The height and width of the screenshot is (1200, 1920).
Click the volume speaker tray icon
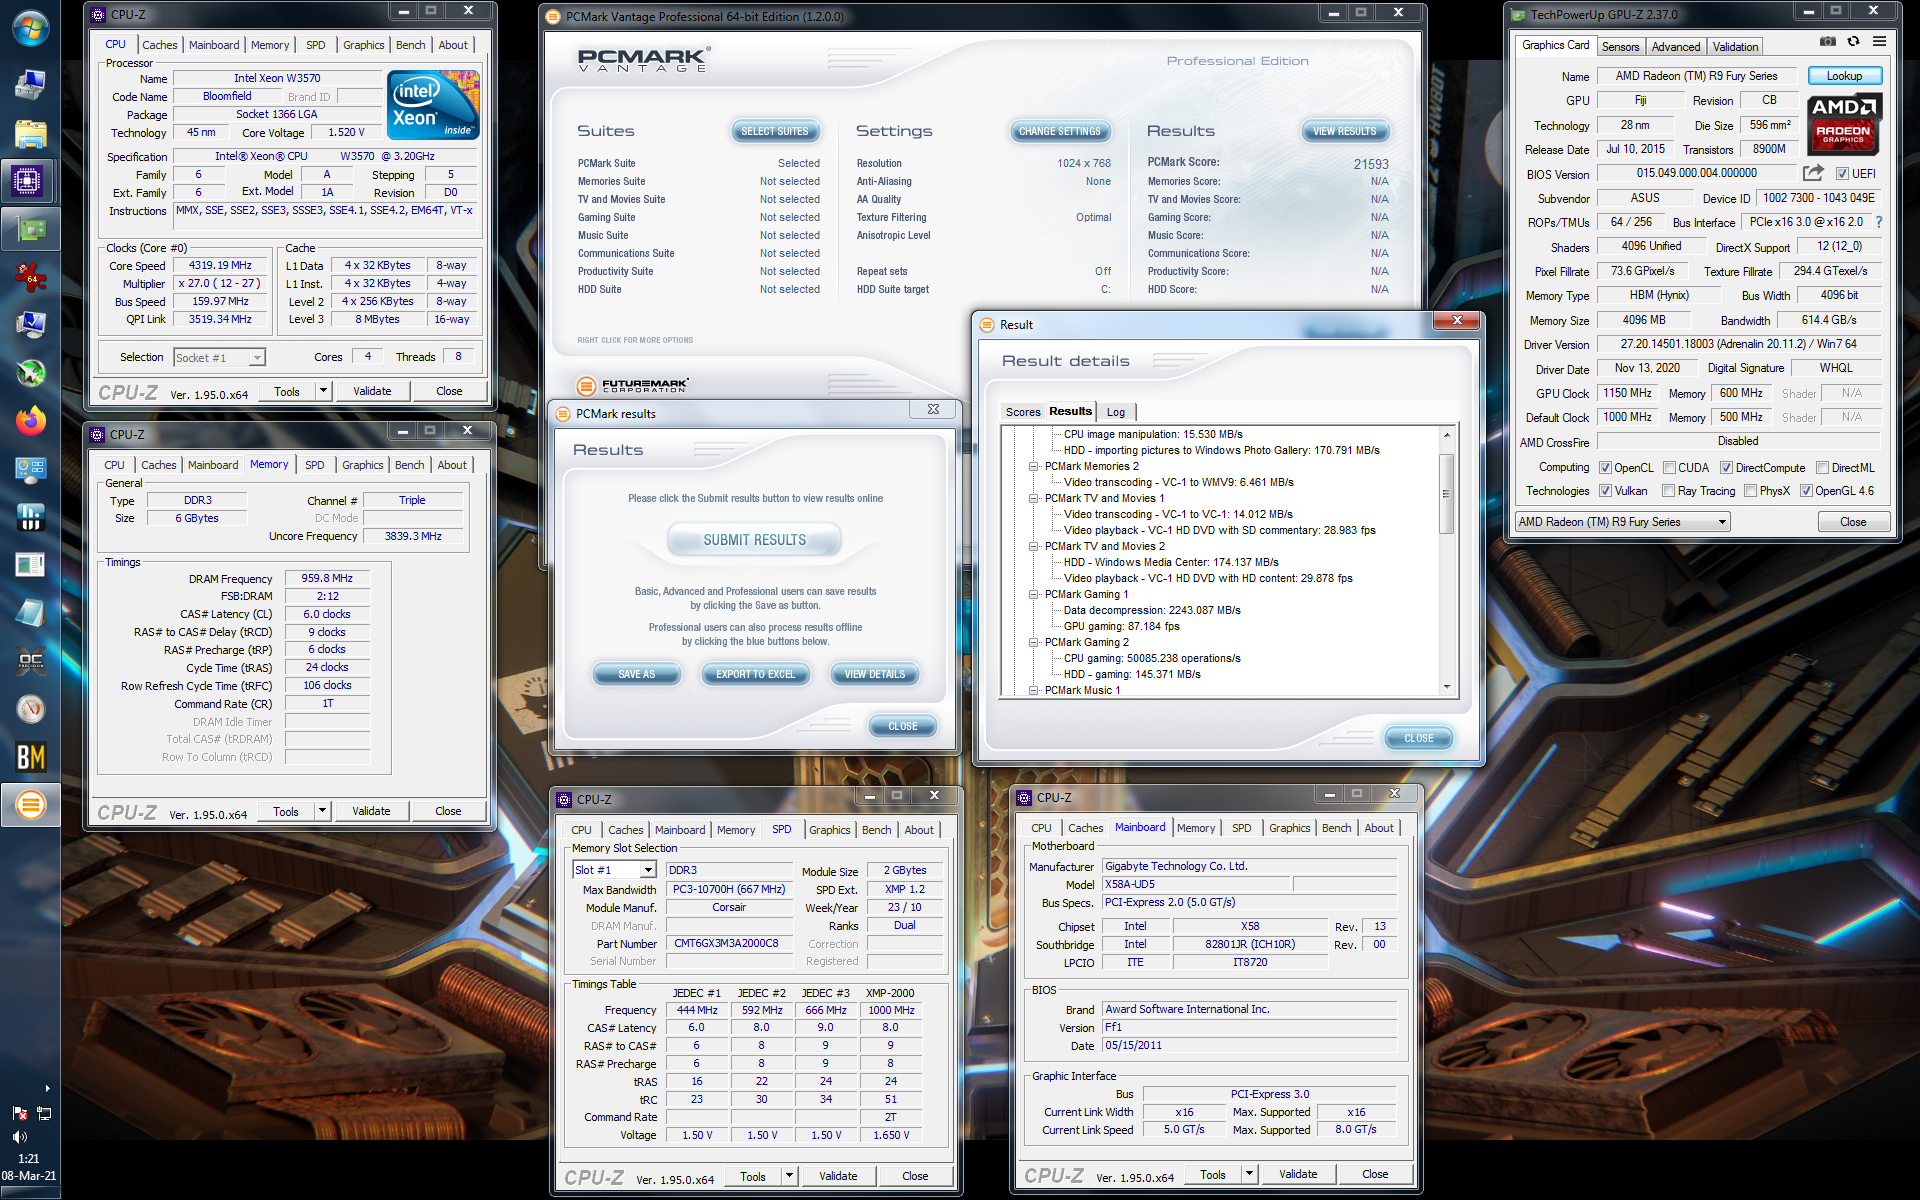tap(19, 1137)
